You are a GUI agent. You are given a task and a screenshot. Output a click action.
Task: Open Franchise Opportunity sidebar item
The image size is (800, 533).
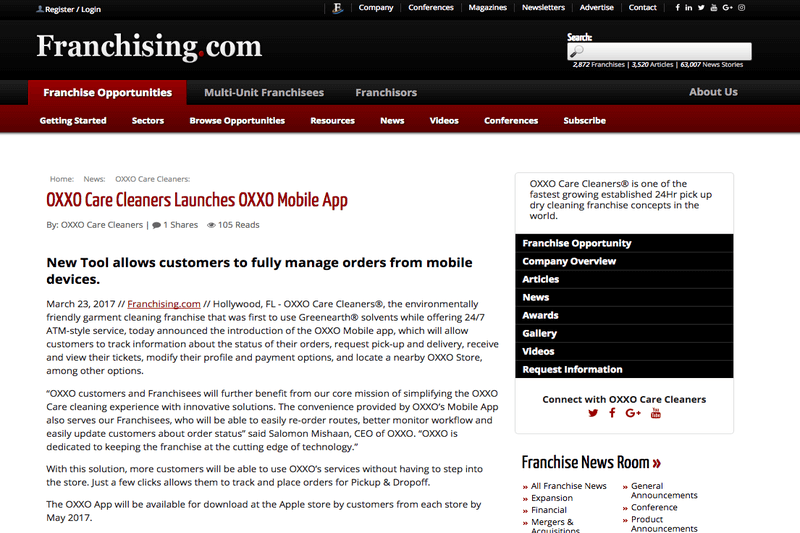tap(624, 243)
